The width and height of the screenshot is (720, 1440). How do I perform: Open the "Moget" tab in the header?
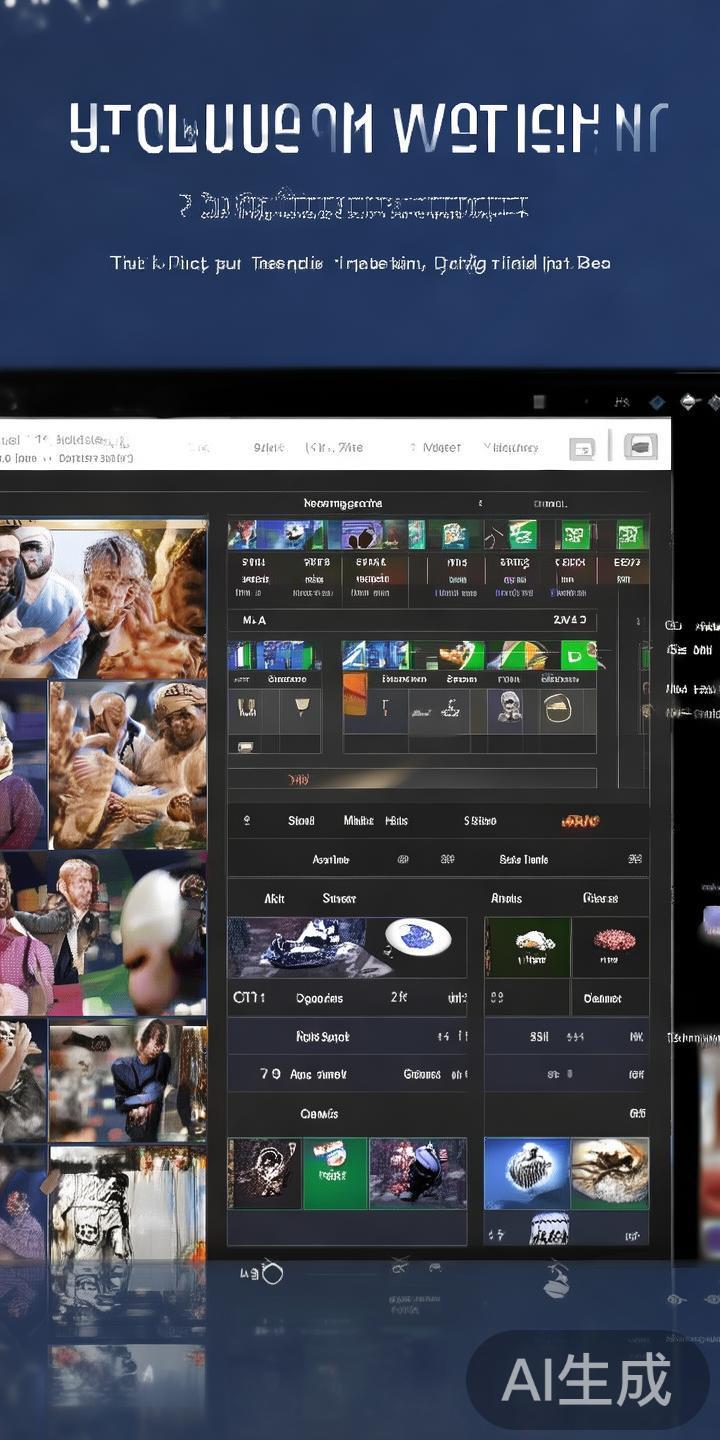[441, 447]
